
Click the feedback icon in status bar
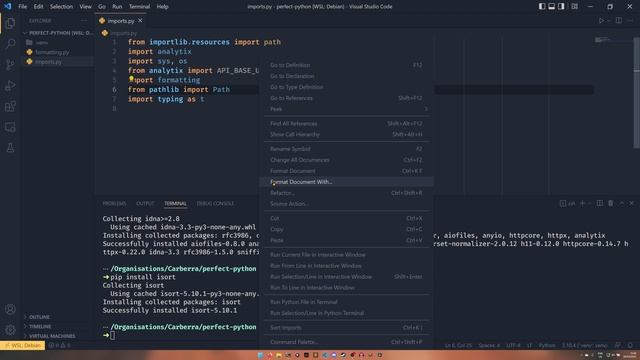point(618,345)
